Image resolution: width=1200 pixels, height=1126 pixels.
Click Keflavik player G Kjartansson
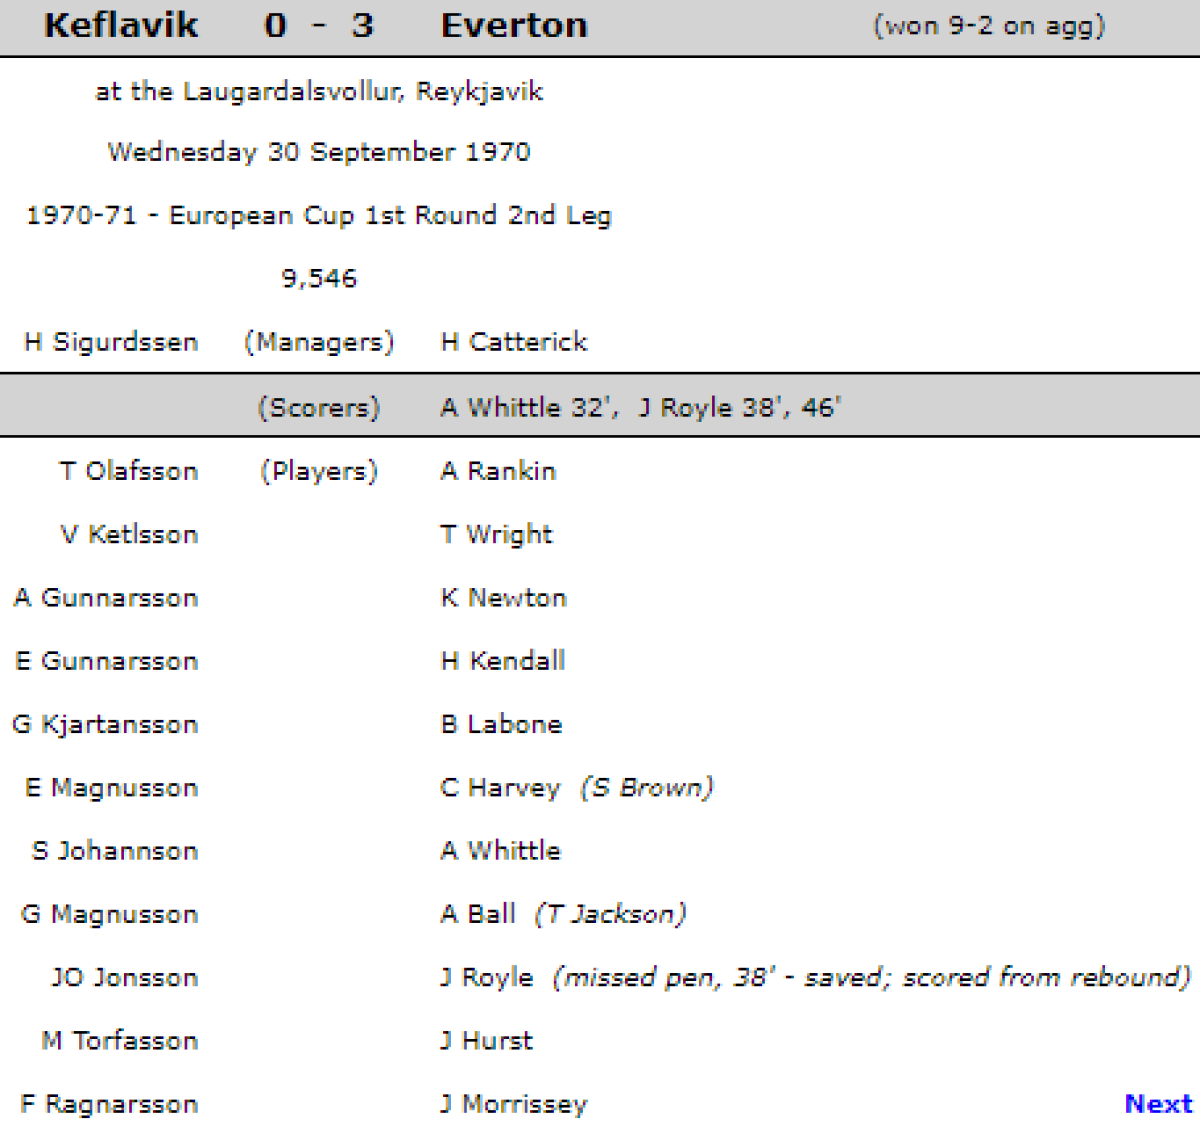pos(105,724)
